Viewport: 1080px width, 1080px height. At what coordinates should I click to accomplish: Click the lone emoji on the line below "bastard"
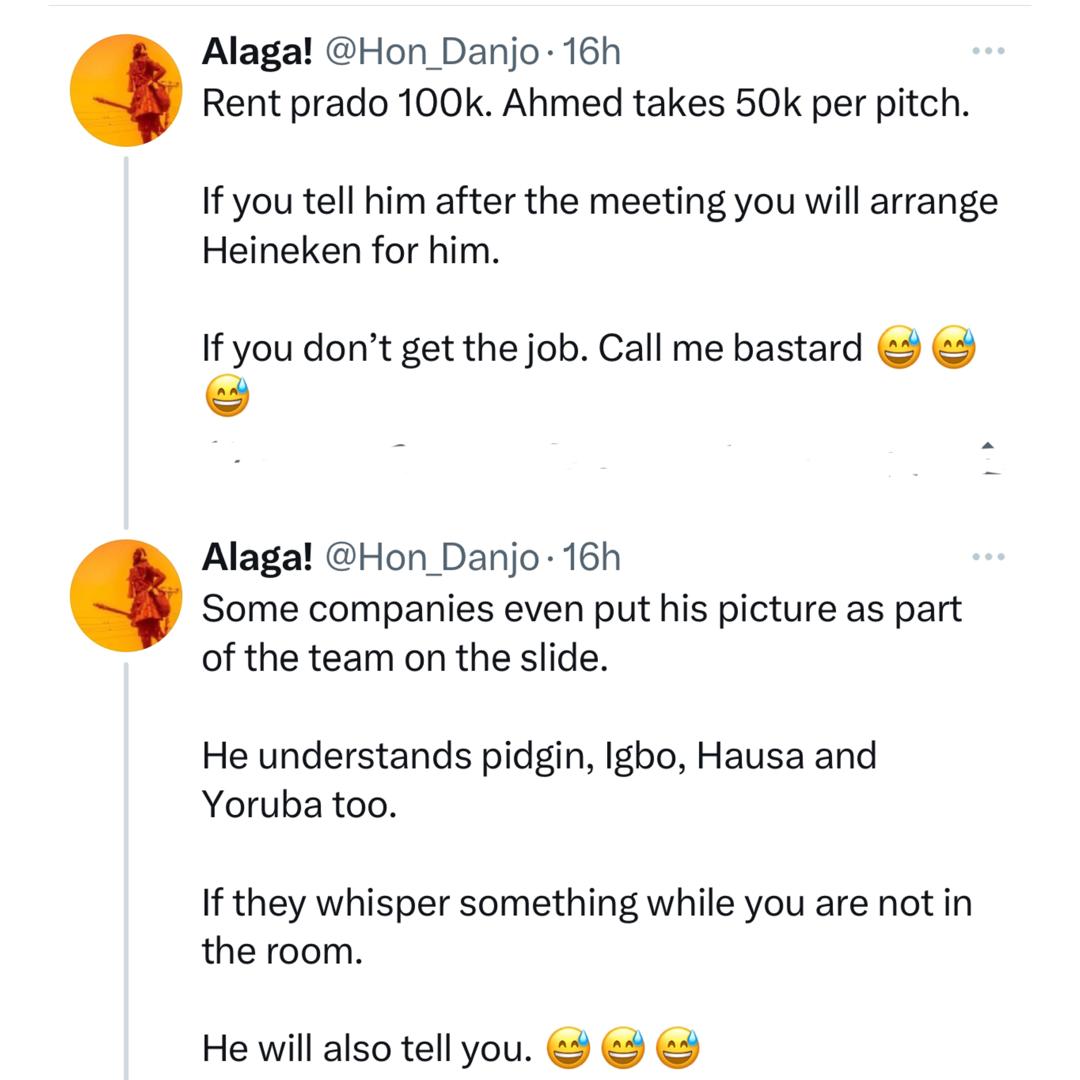225,398
